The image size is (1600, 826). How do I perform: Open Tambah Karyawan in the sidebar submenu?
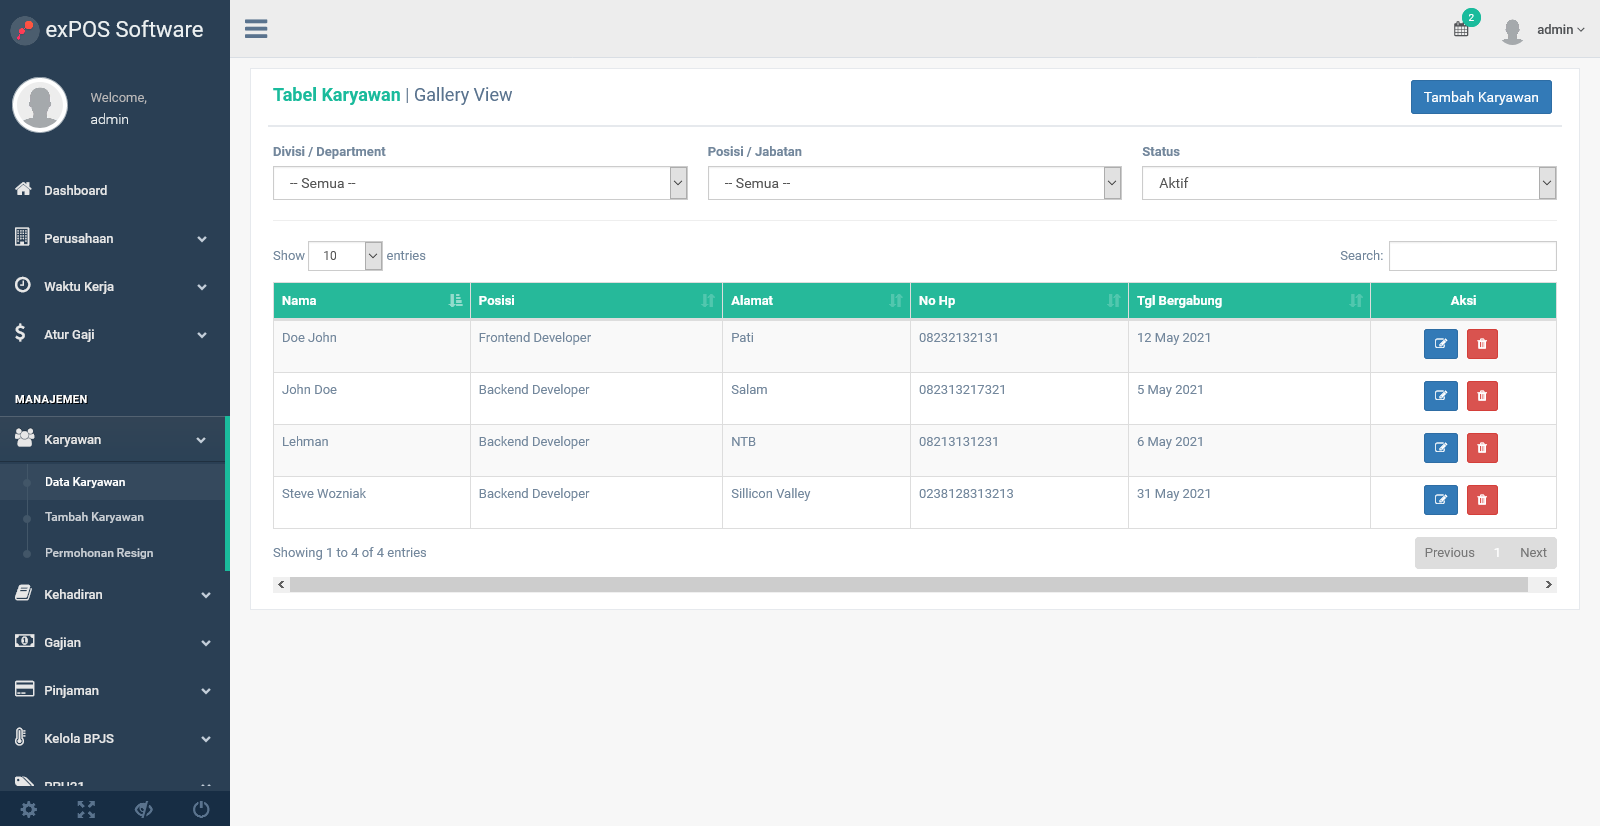click(x=94, y=517)
